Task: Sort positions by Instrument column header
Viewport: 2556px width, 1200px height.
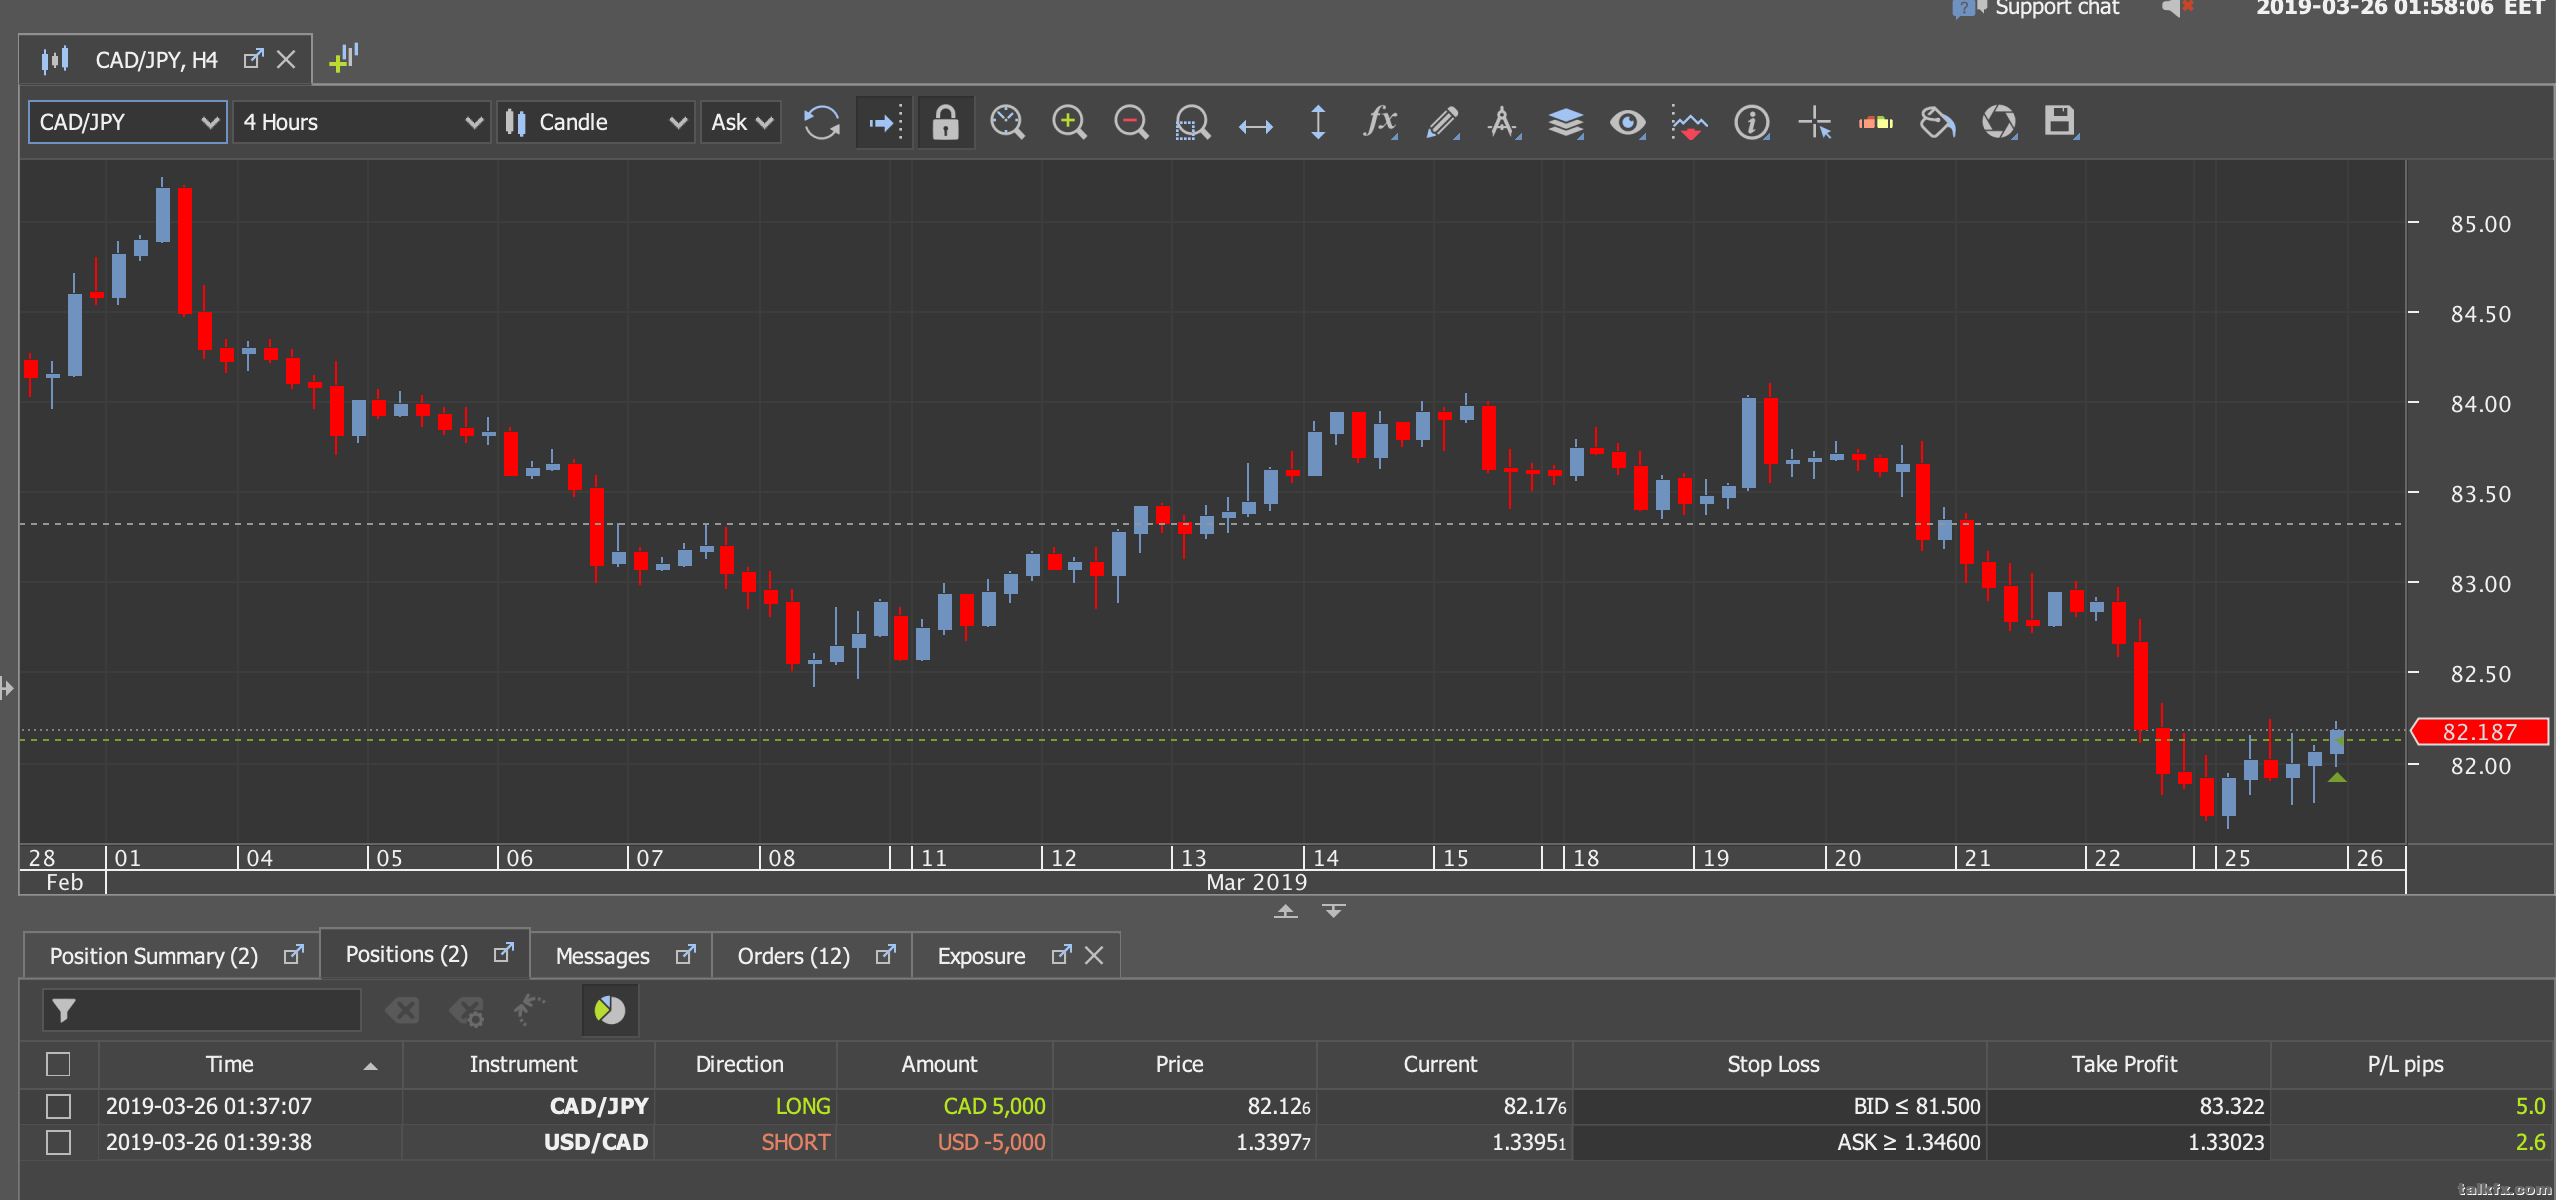Action: [x=528, y=1064]
